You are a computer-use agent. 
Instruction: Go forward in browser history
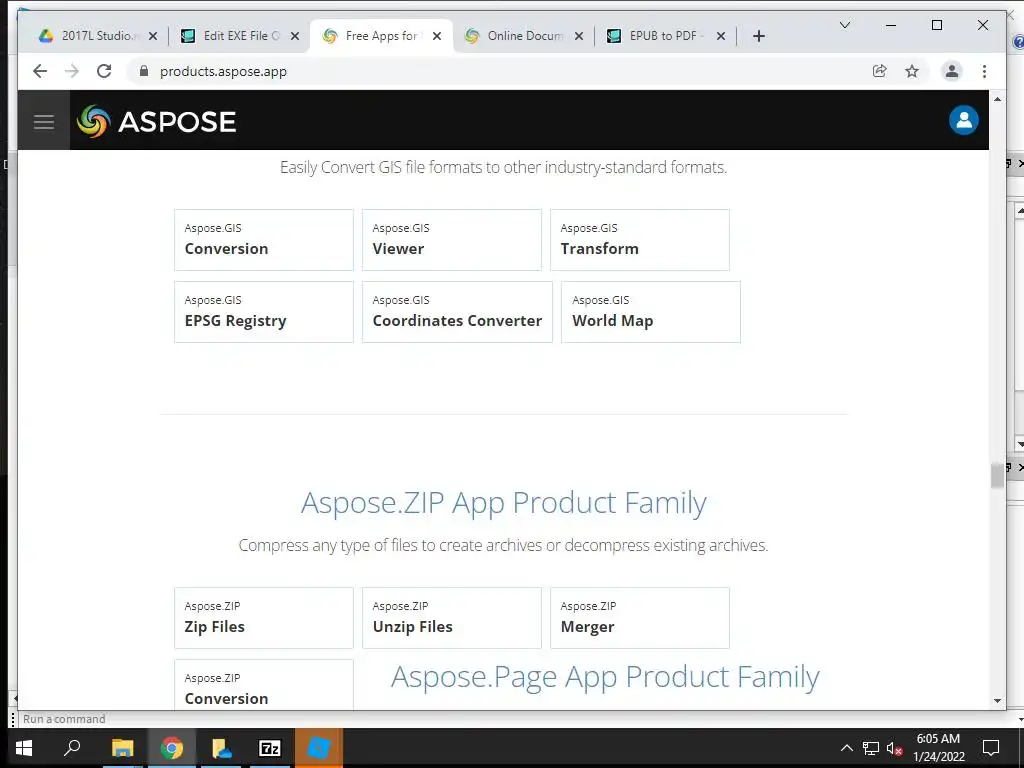[72, 71]
